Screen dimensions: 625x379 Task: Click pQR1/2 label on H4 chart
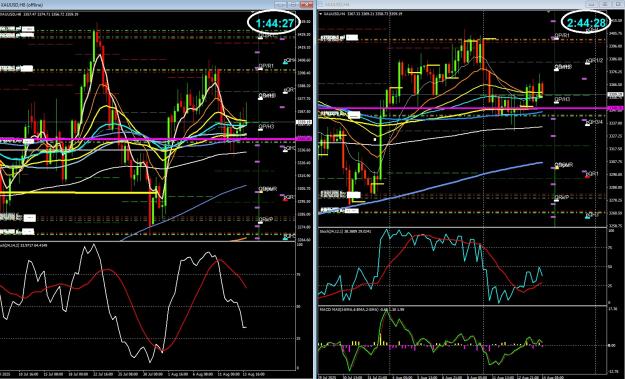(595, 60)
